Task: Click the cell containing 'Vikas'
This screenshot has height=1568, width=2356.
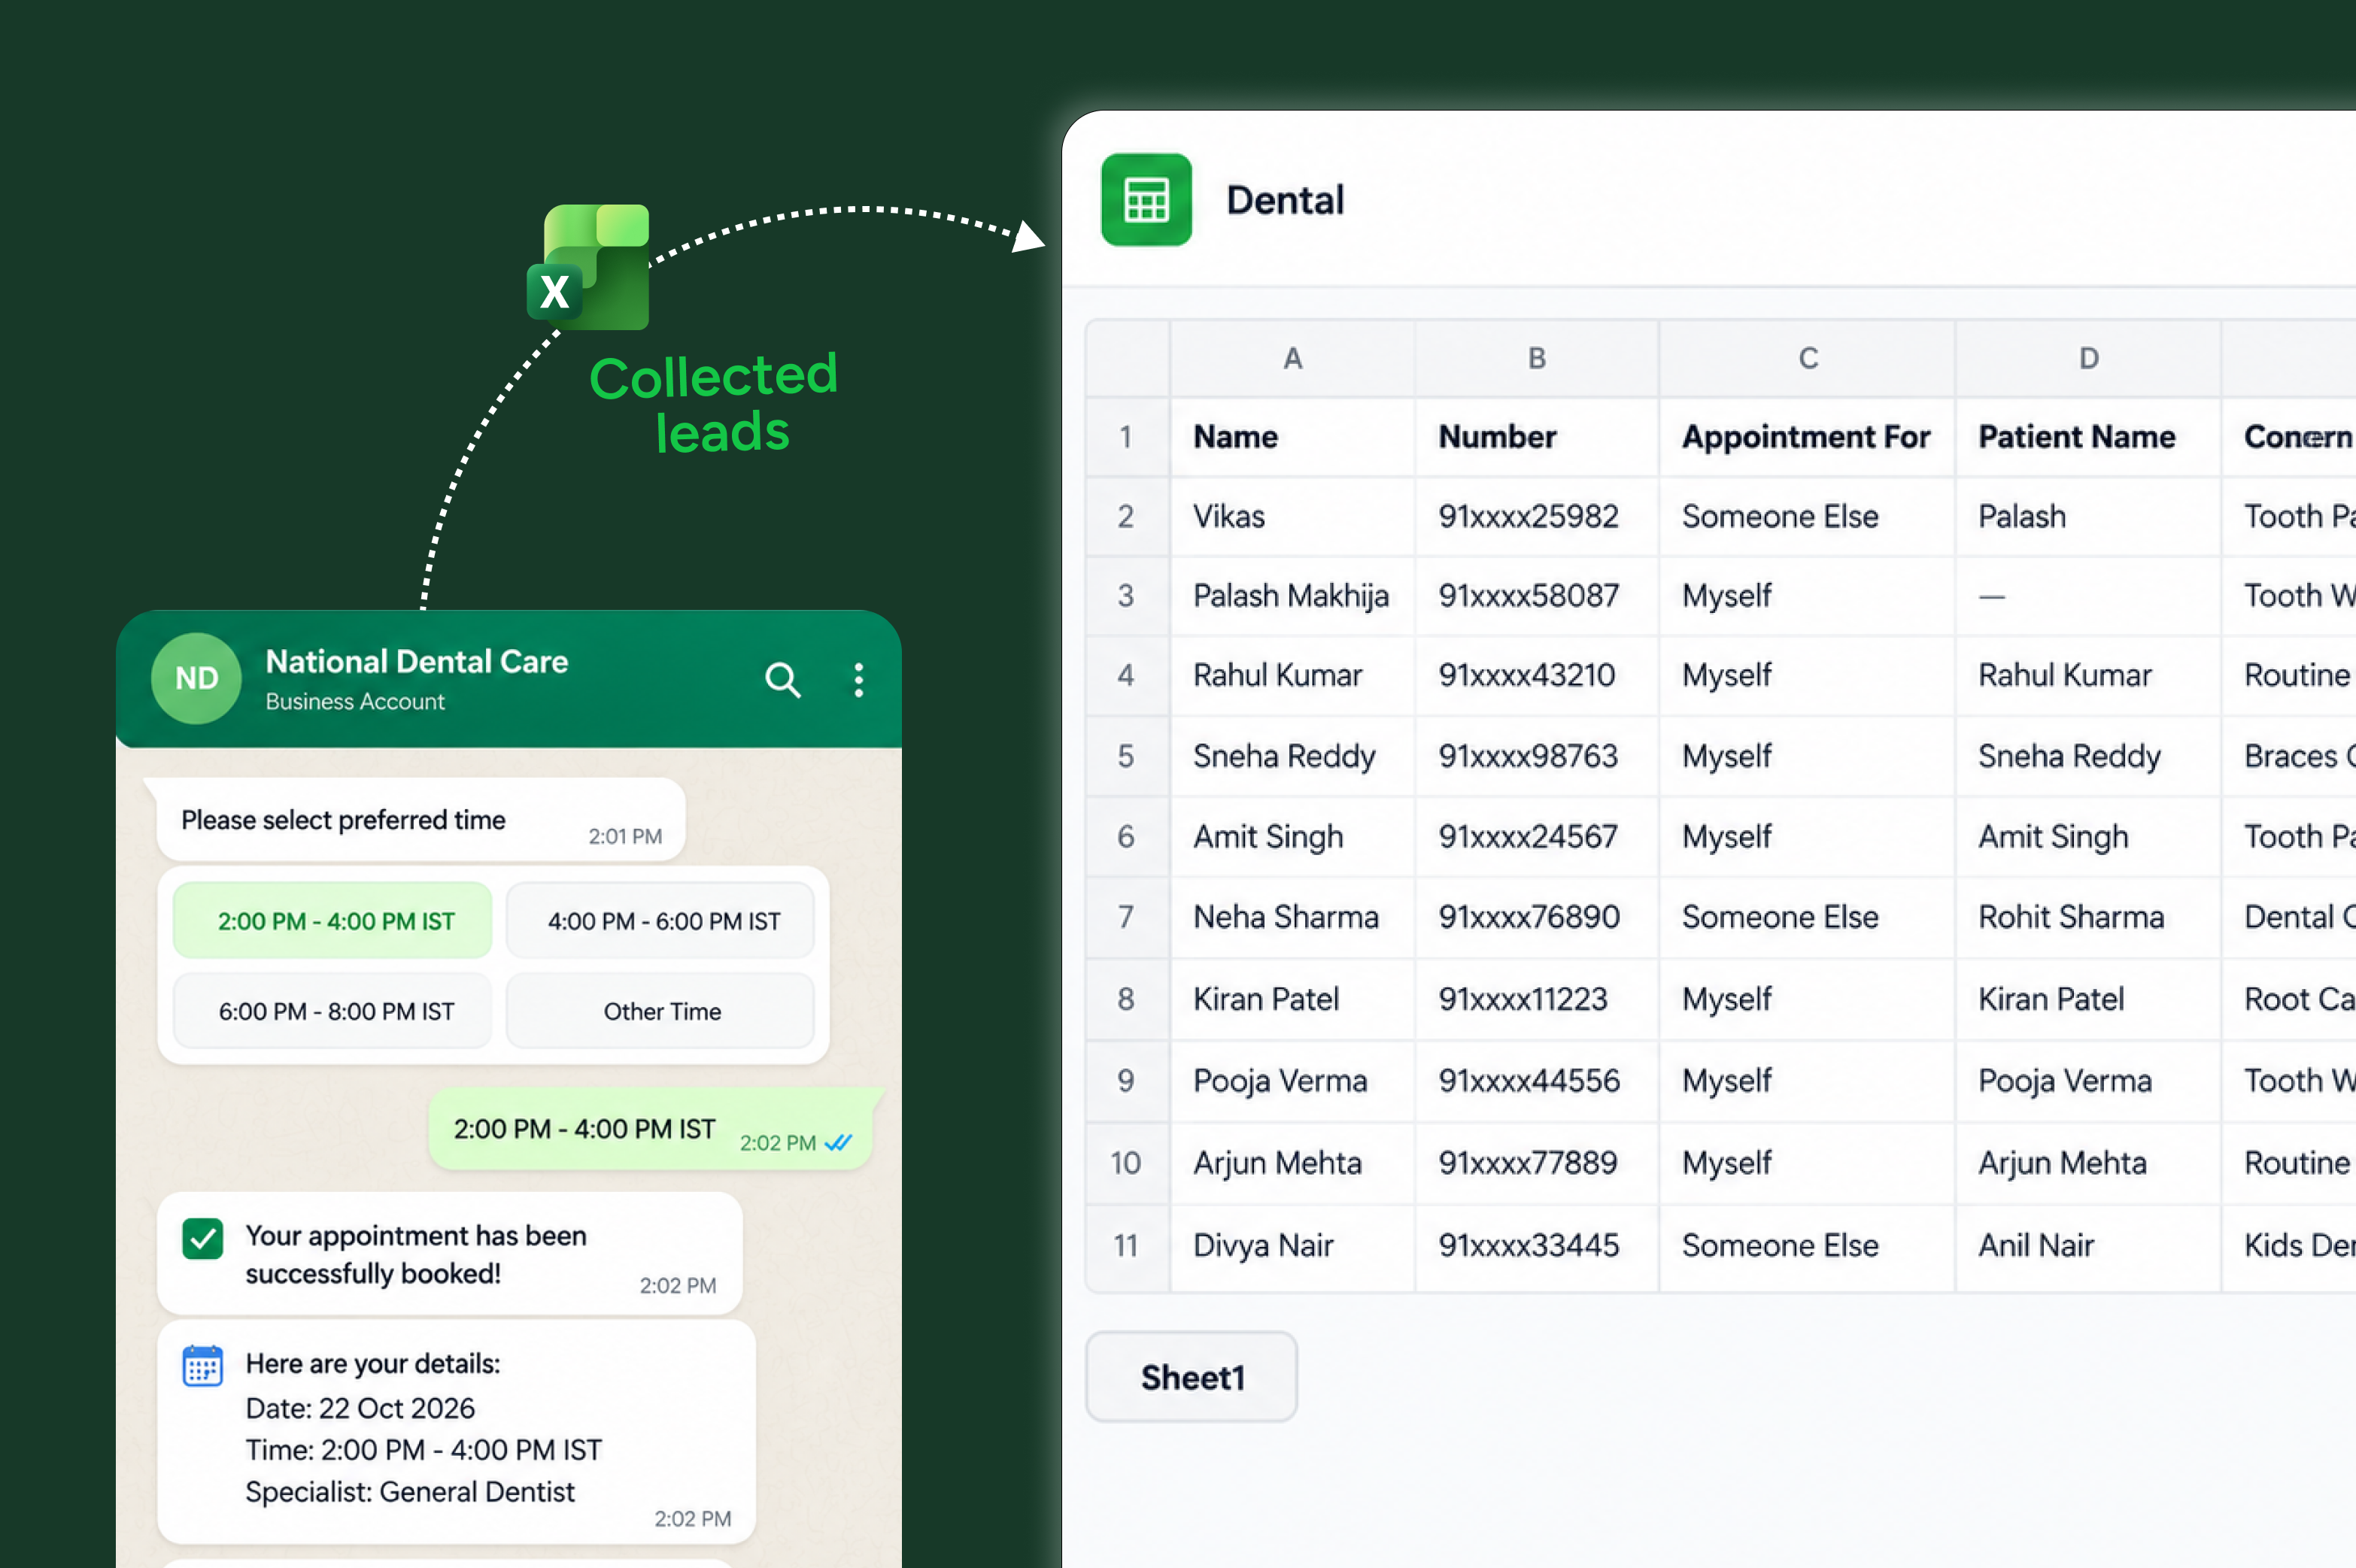Action: pyautogui.click(x=1293, y=517)
